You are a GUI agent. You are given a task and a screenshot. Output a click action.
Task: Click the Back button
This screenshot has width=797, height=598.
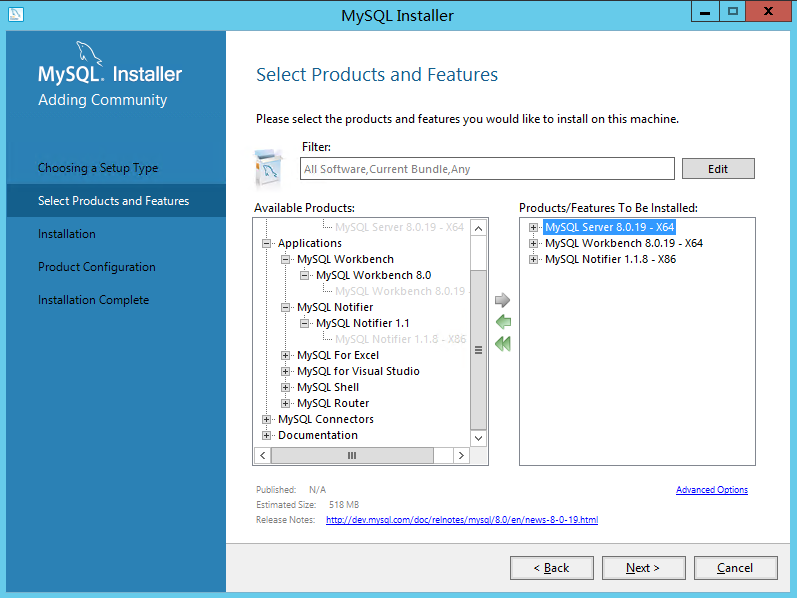pos(551,568)
